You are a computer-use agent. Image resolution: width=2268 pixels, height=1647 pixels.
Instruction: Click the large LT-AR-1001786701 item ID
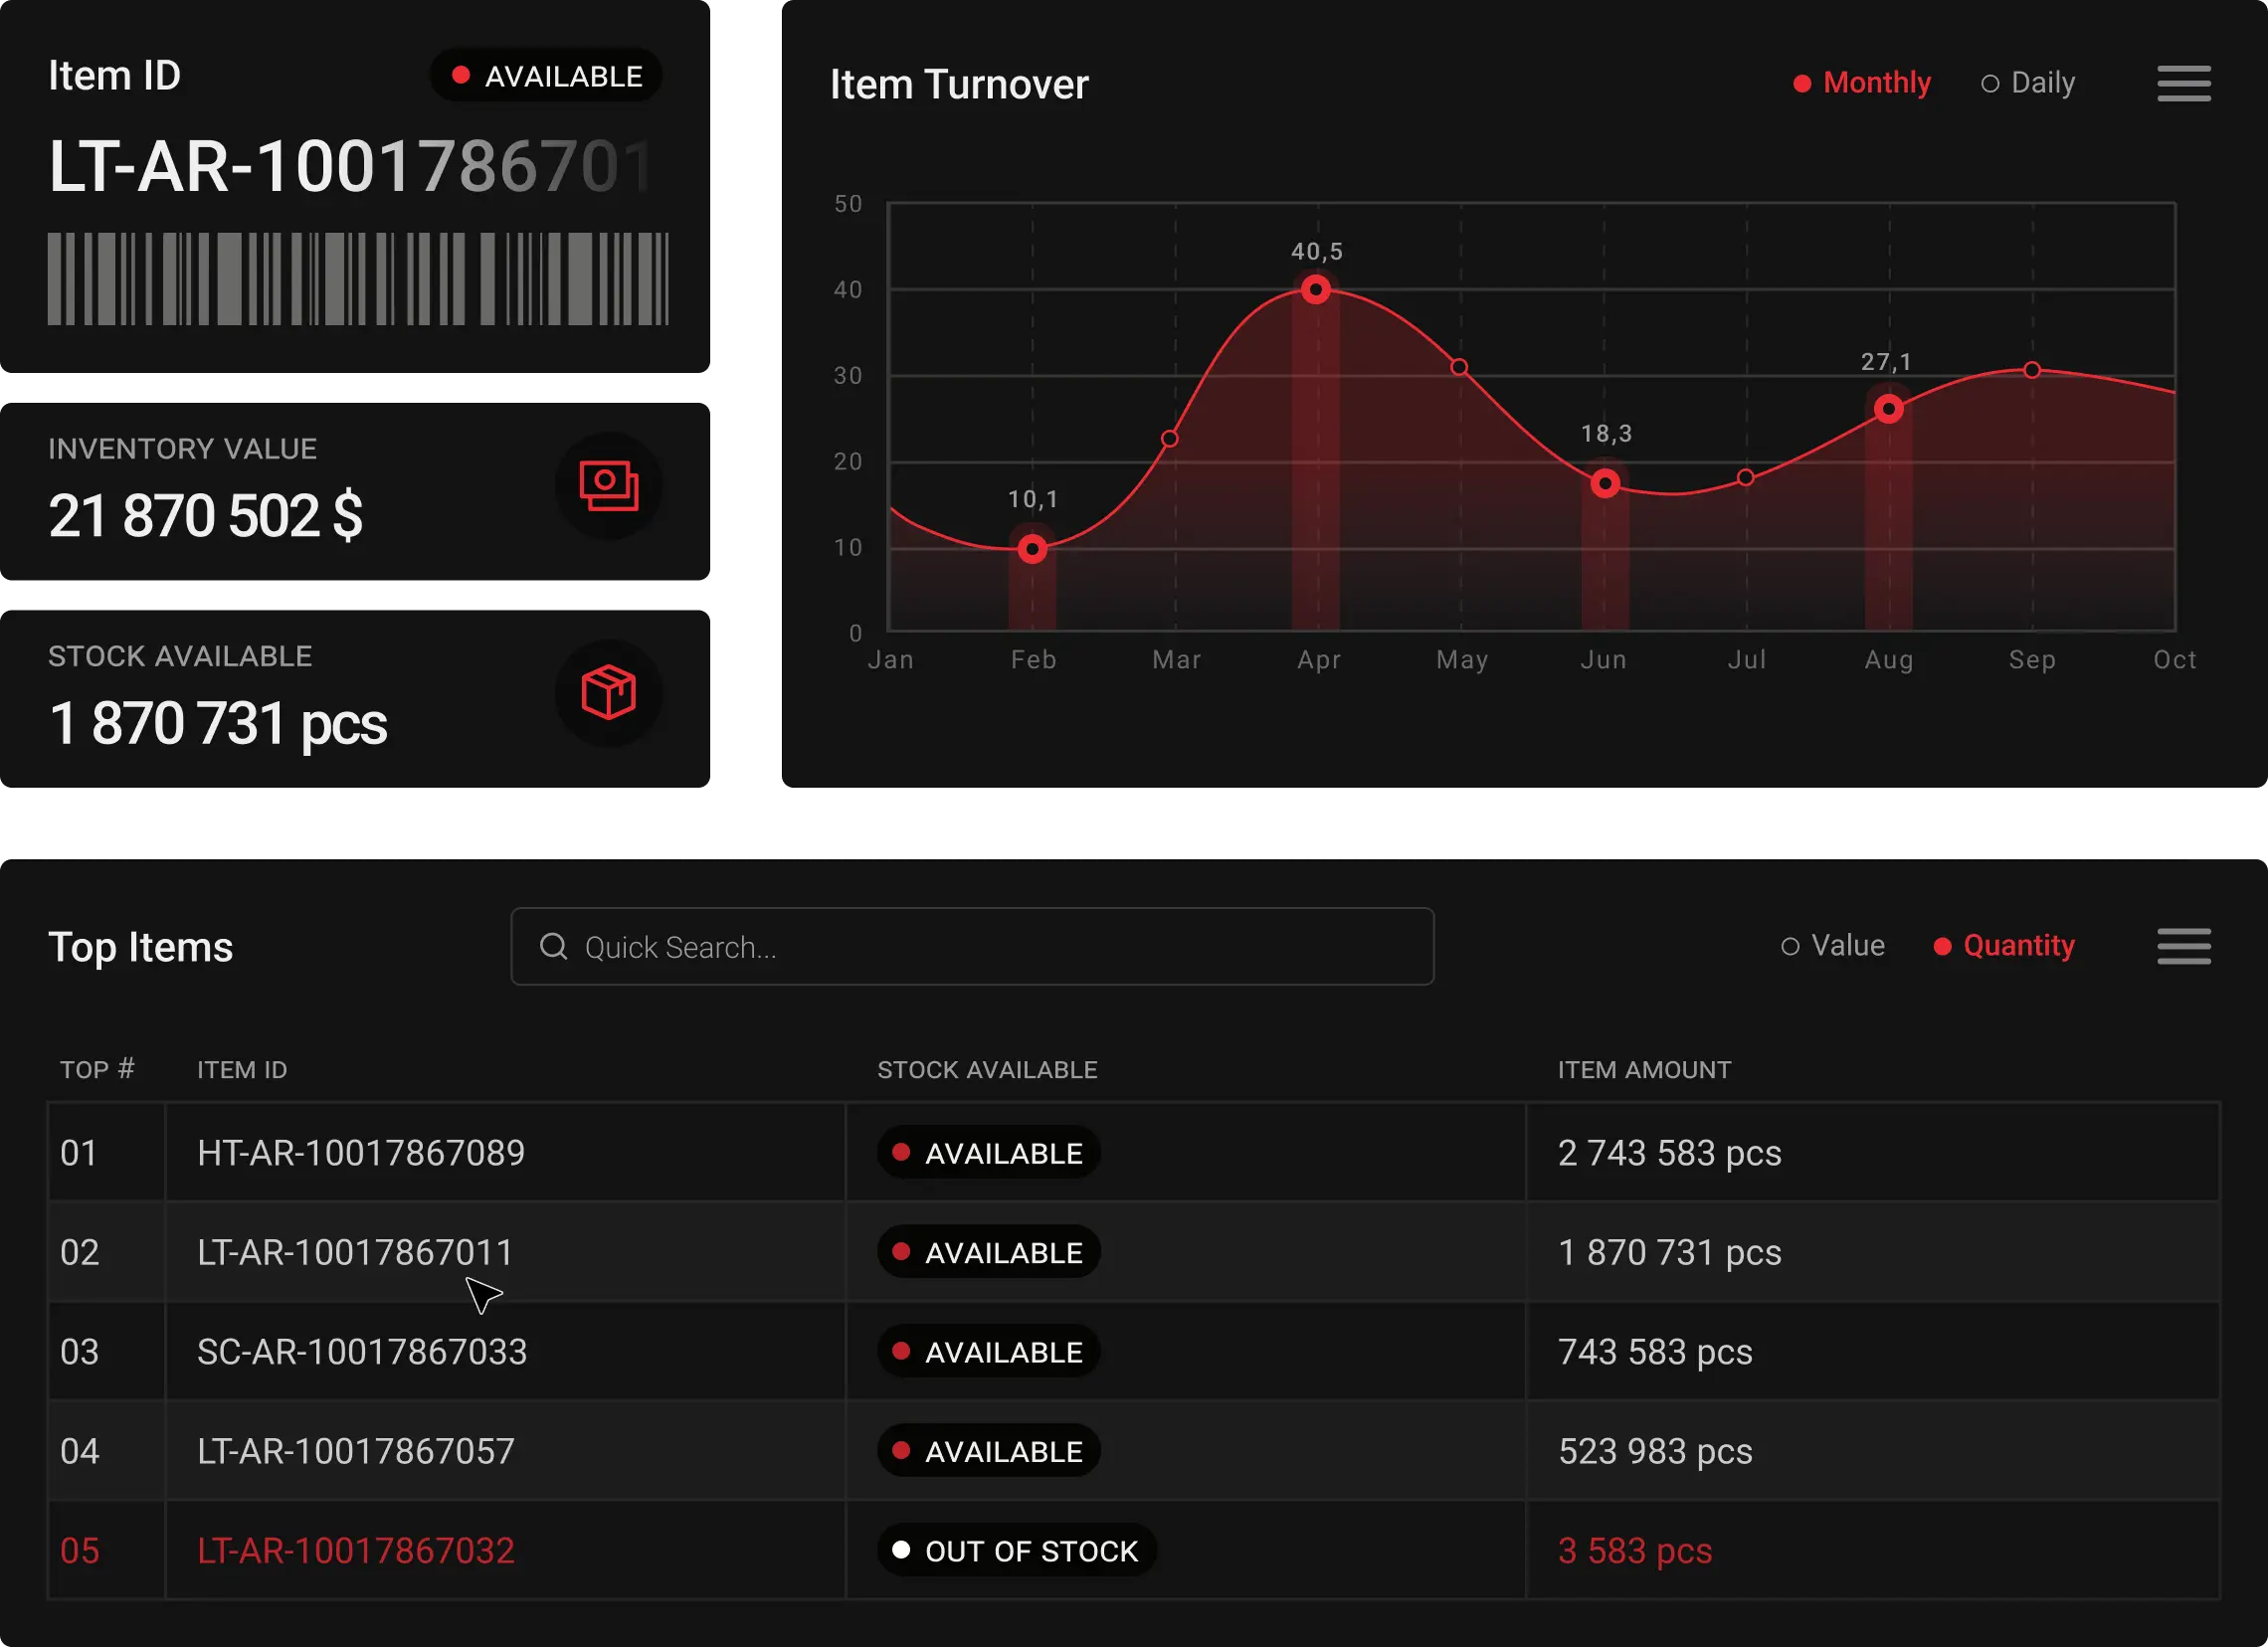point(352,166)
